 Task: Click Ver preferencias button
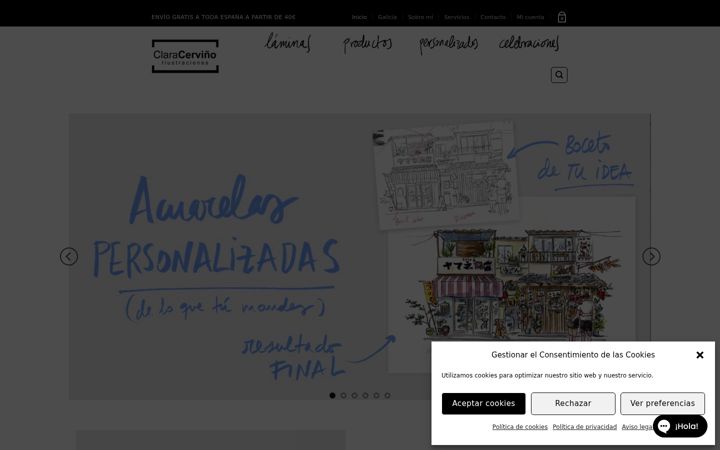coord(662,403)
